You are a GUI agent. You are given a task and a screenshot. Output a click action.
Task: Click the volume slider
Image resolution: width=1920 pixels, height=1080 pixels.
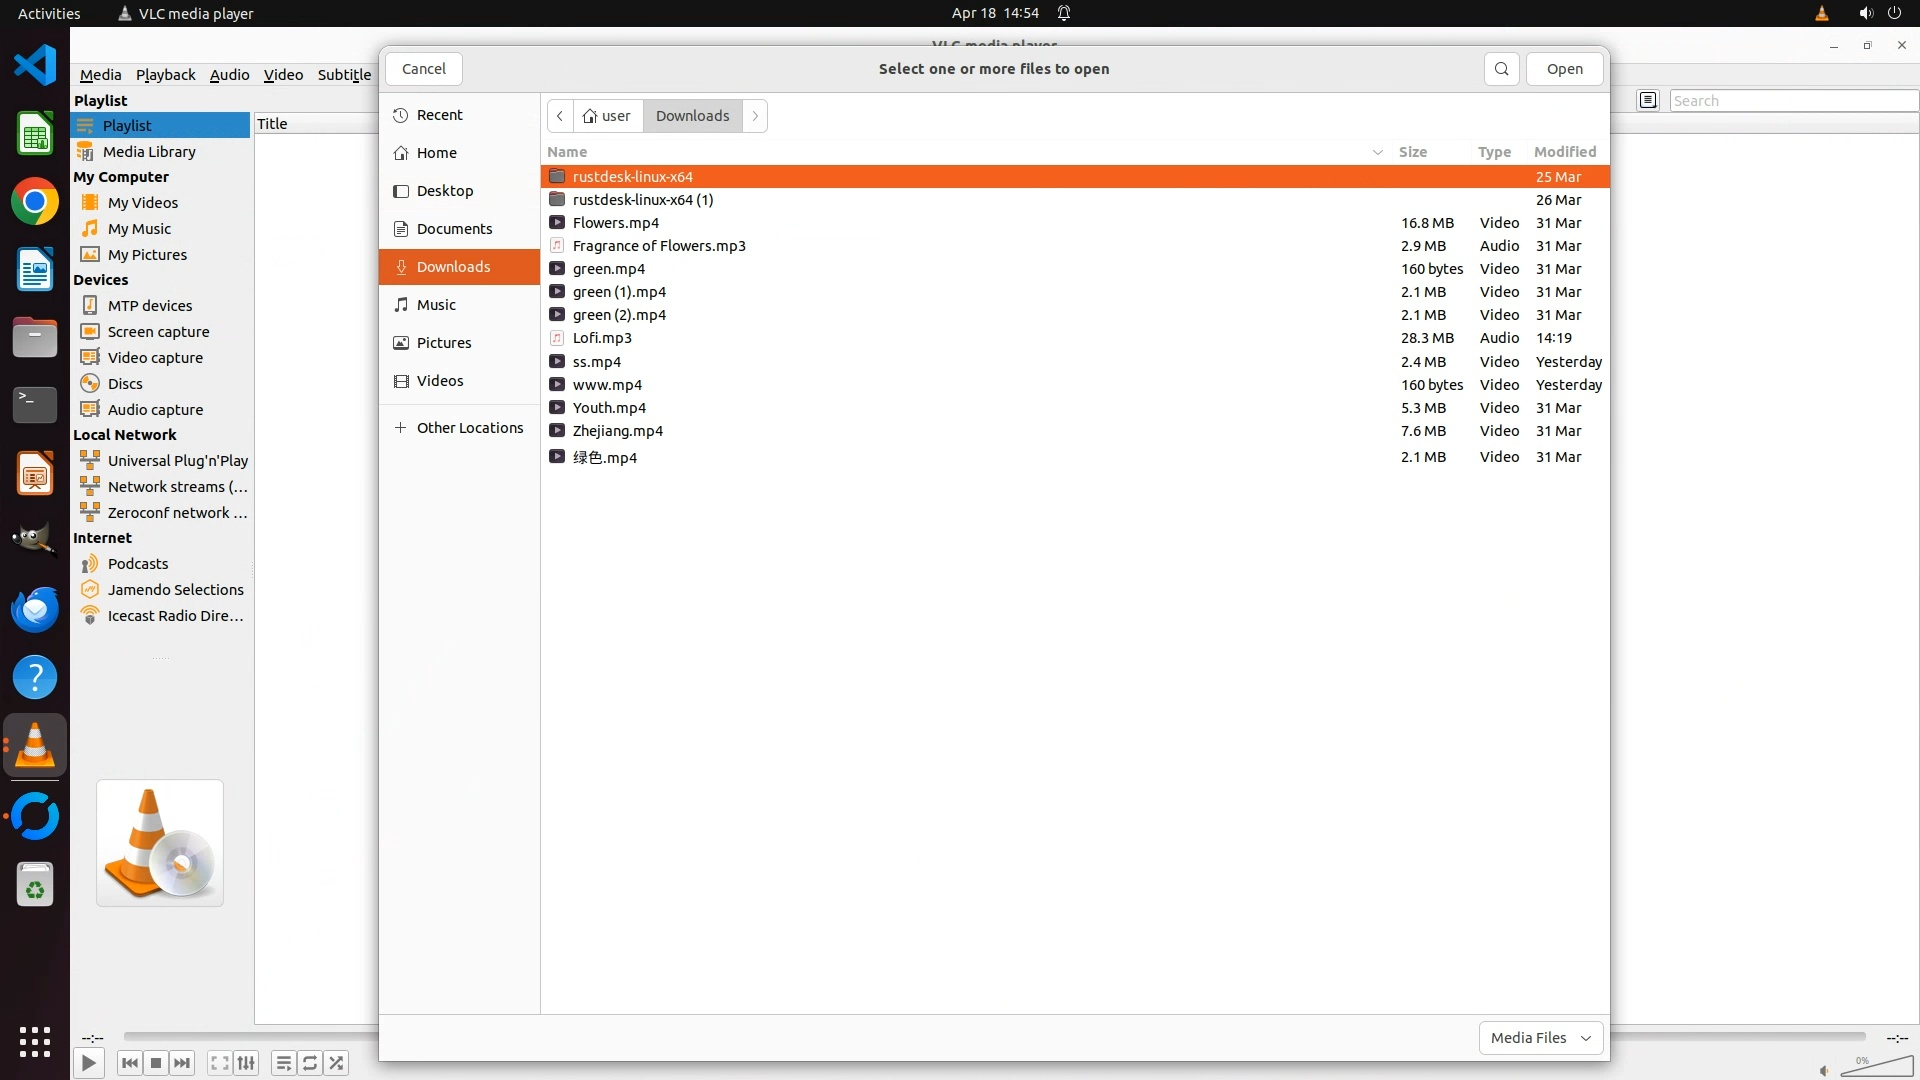click(1876, 1067)
